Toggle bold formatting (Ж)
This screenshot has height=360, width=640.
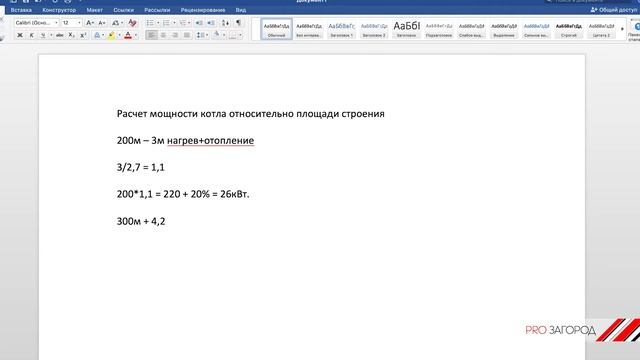(x=20, y=36)
